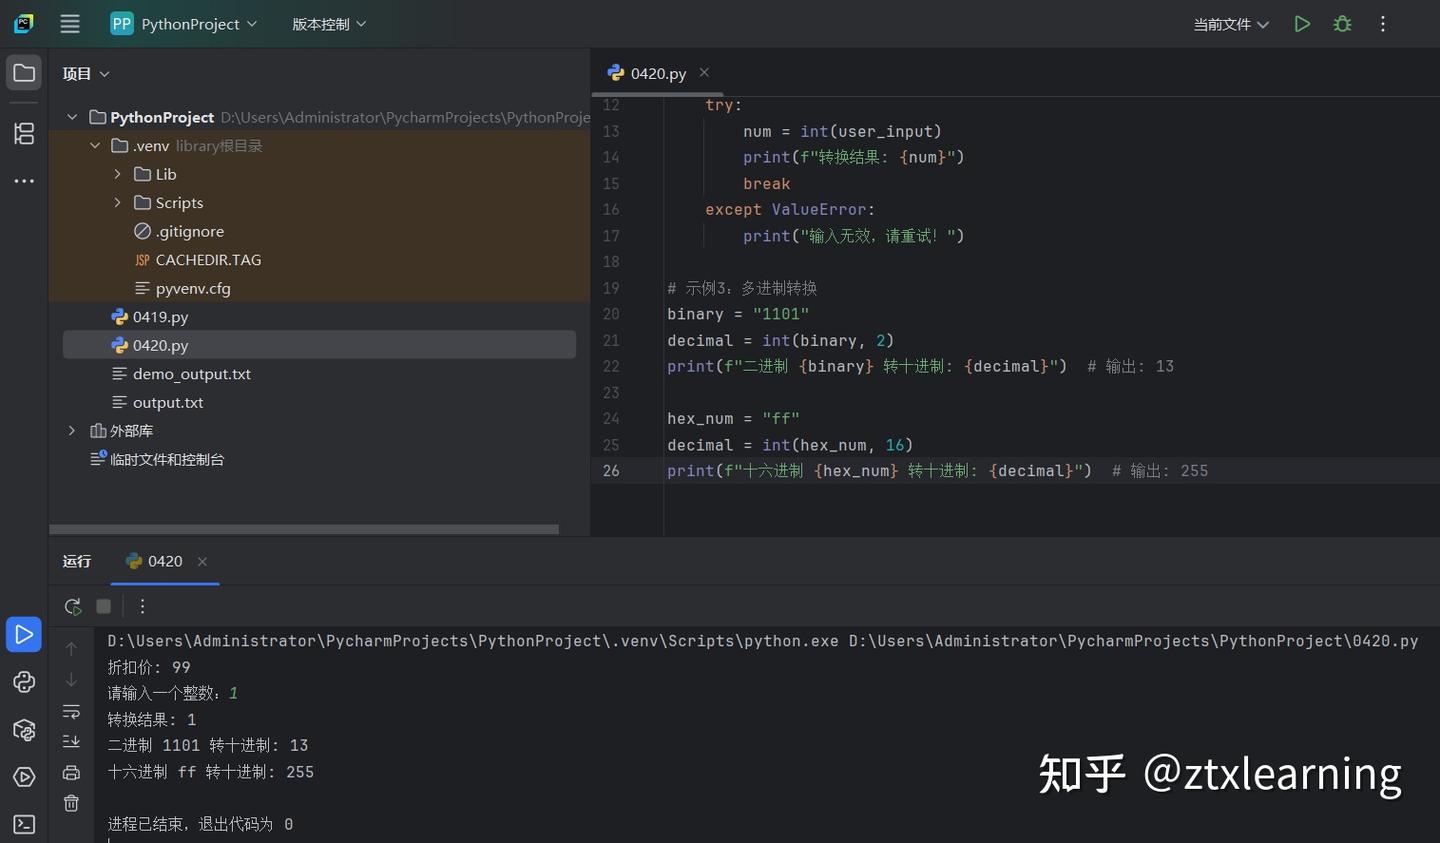Screen dimensions: 1440x843
Task: Click python.exe path link in console
Action: (x=473, y=641)
